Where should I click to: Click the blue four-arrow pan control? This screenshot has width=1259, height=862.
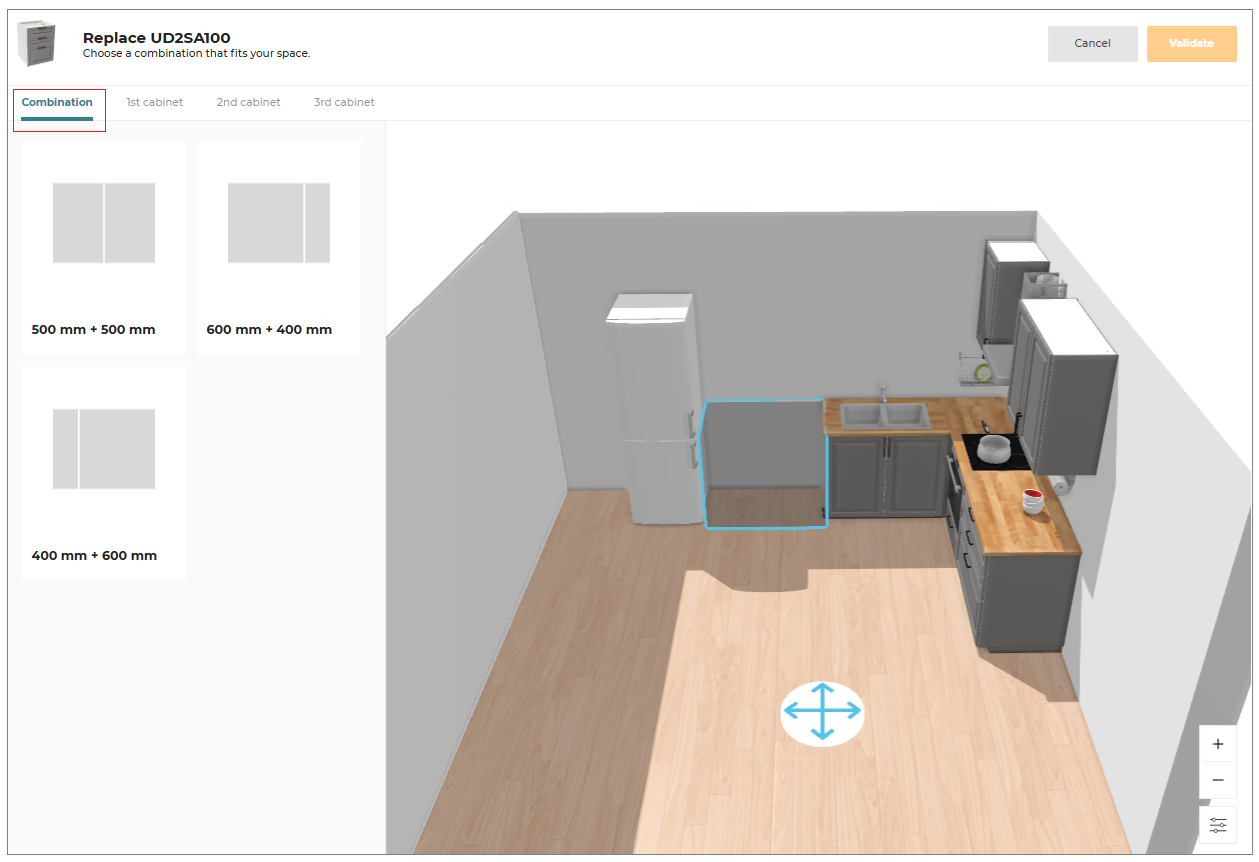tap(821, 712)
